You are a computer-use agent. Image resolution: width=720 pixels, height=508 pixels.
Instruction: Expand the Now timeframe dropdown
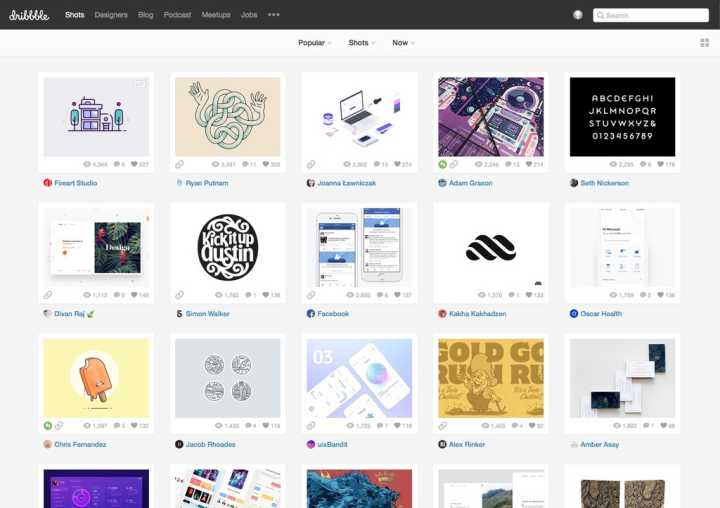[403, 43]
